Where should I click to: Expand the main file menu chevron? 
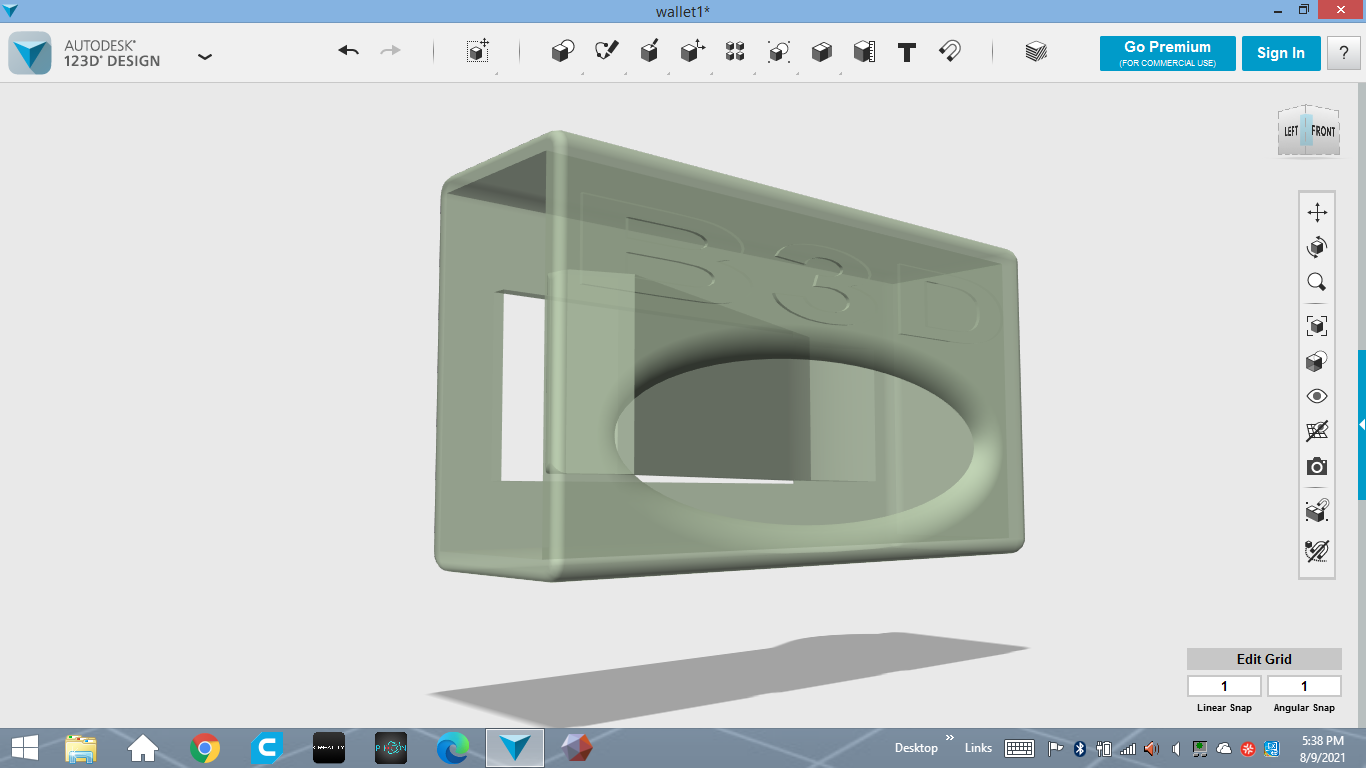(x=205, y=57)
